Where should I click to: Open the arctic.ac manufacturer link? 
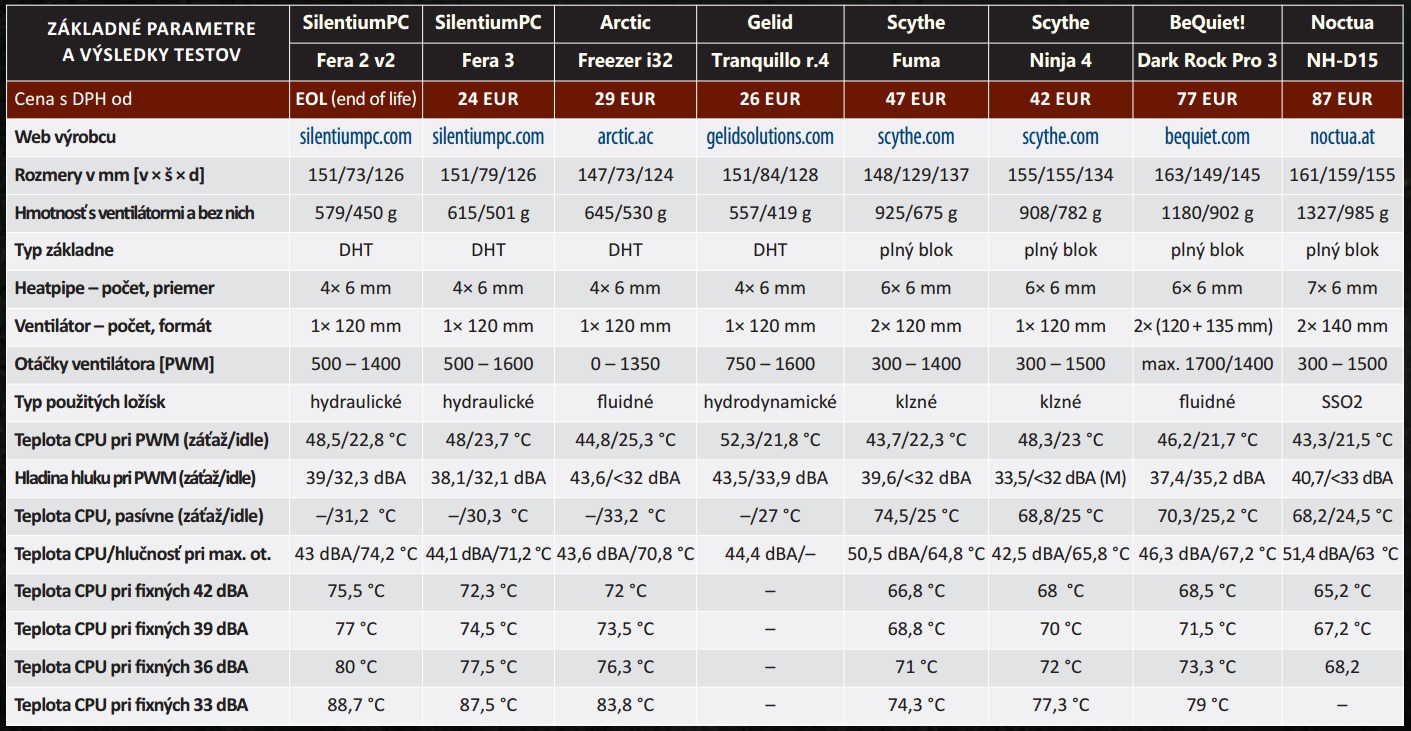625,137
